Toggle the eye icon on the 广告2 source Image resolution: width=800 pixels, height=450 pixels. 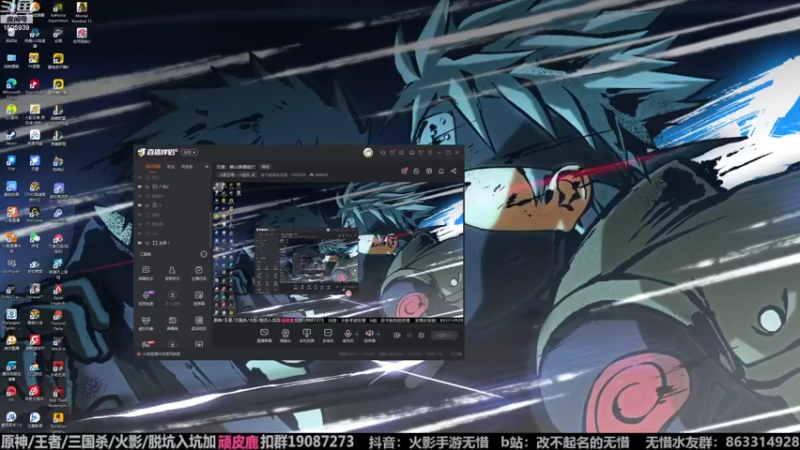(139, 187)
